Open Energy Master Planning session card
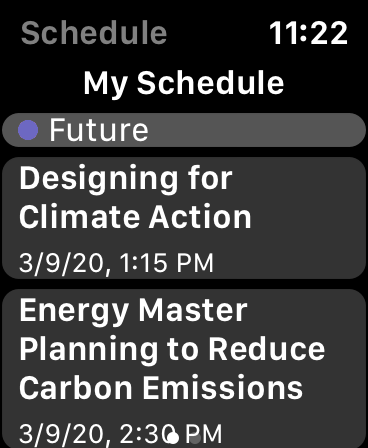Screen dimensions: 368x448 184,369
